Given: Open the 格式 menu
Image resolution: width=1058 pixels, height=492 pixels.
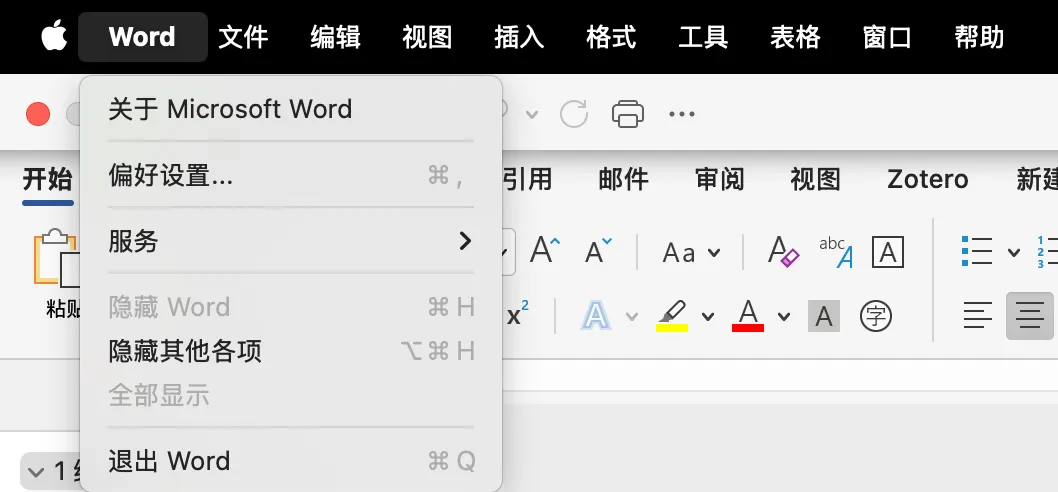Looking at the screenshot, I should [x=611, y=36].
